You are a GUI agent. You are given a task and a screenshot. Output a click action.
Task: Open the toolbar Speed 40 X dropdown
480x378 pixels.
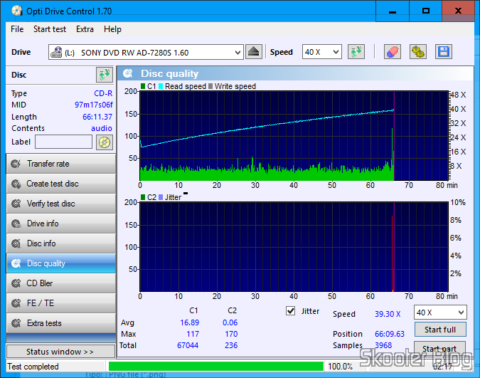tap(322, 52)
